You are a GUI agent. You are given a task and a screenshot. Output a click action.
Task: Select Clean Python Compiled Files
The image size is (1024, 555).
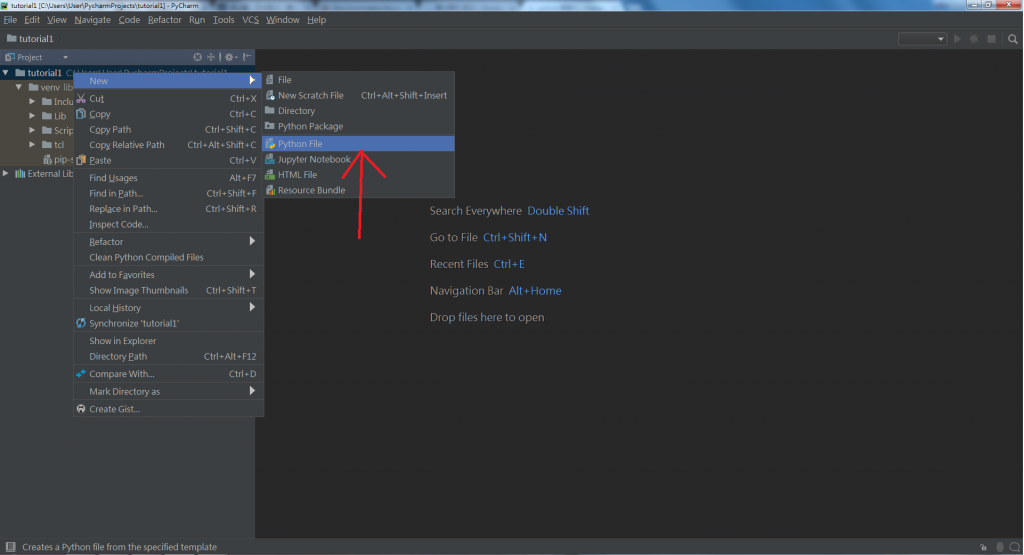pyautogui.click(x=168, y=257)
